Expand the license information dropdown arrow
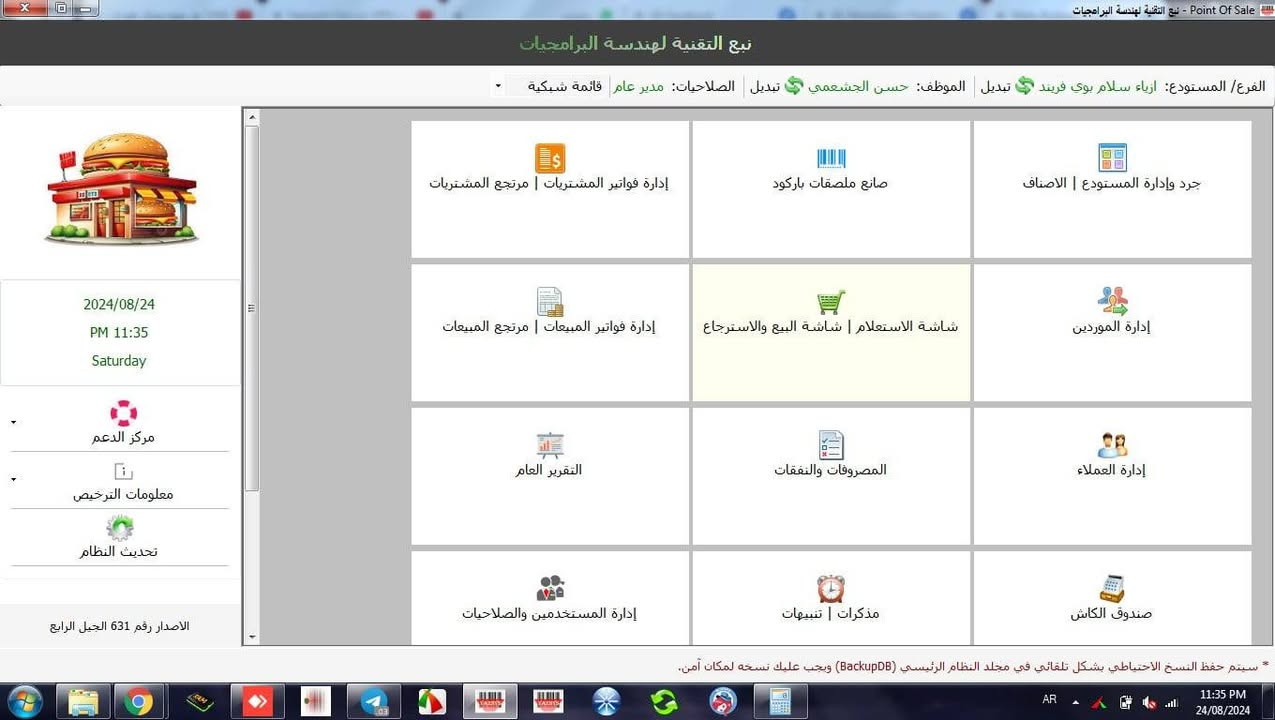1275x720 pixels. (x=13, y=479)
